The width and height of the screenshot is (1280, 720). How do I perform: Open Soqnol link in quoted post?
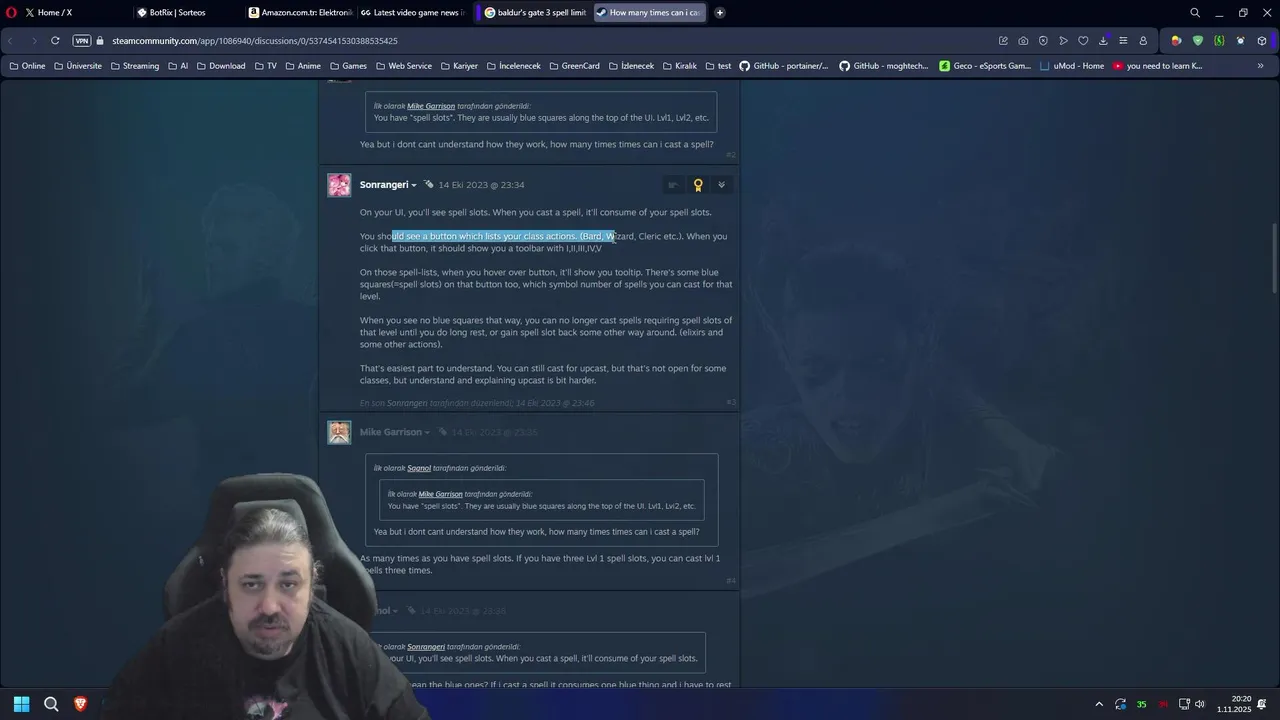419,468
